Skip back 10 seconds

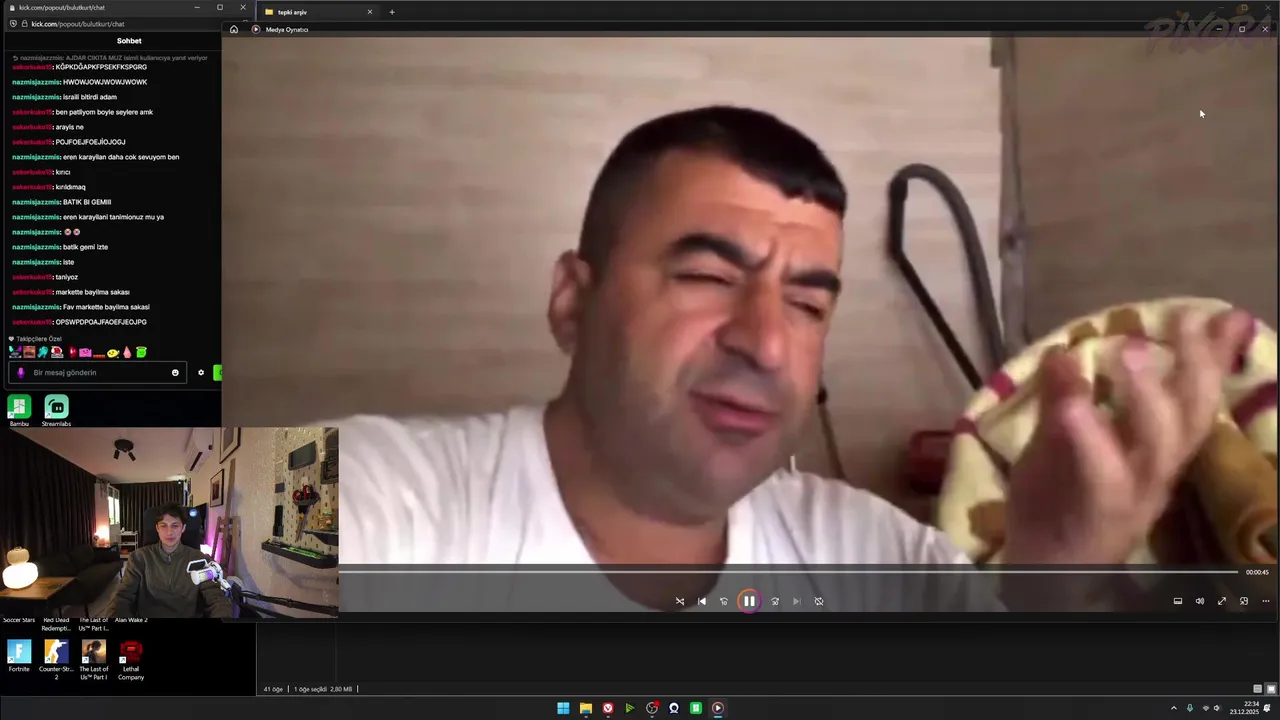click(724, 601)
